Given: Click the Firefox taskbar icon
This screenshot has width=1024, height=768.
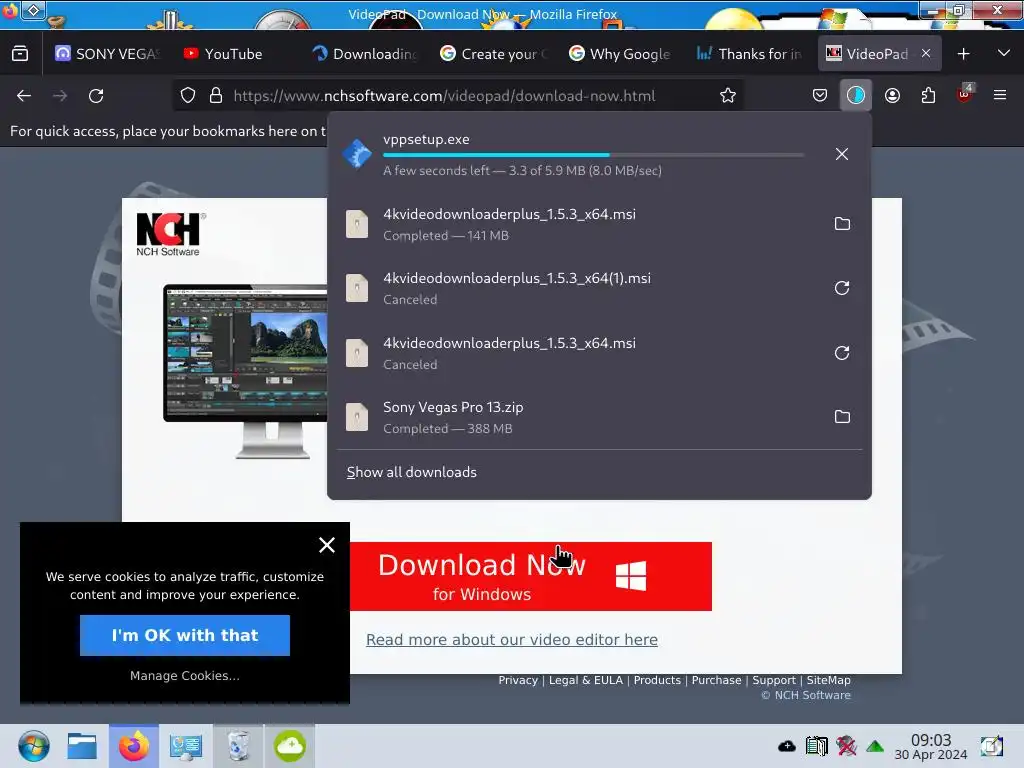Looking at the screenshot, I should point(134,746).
